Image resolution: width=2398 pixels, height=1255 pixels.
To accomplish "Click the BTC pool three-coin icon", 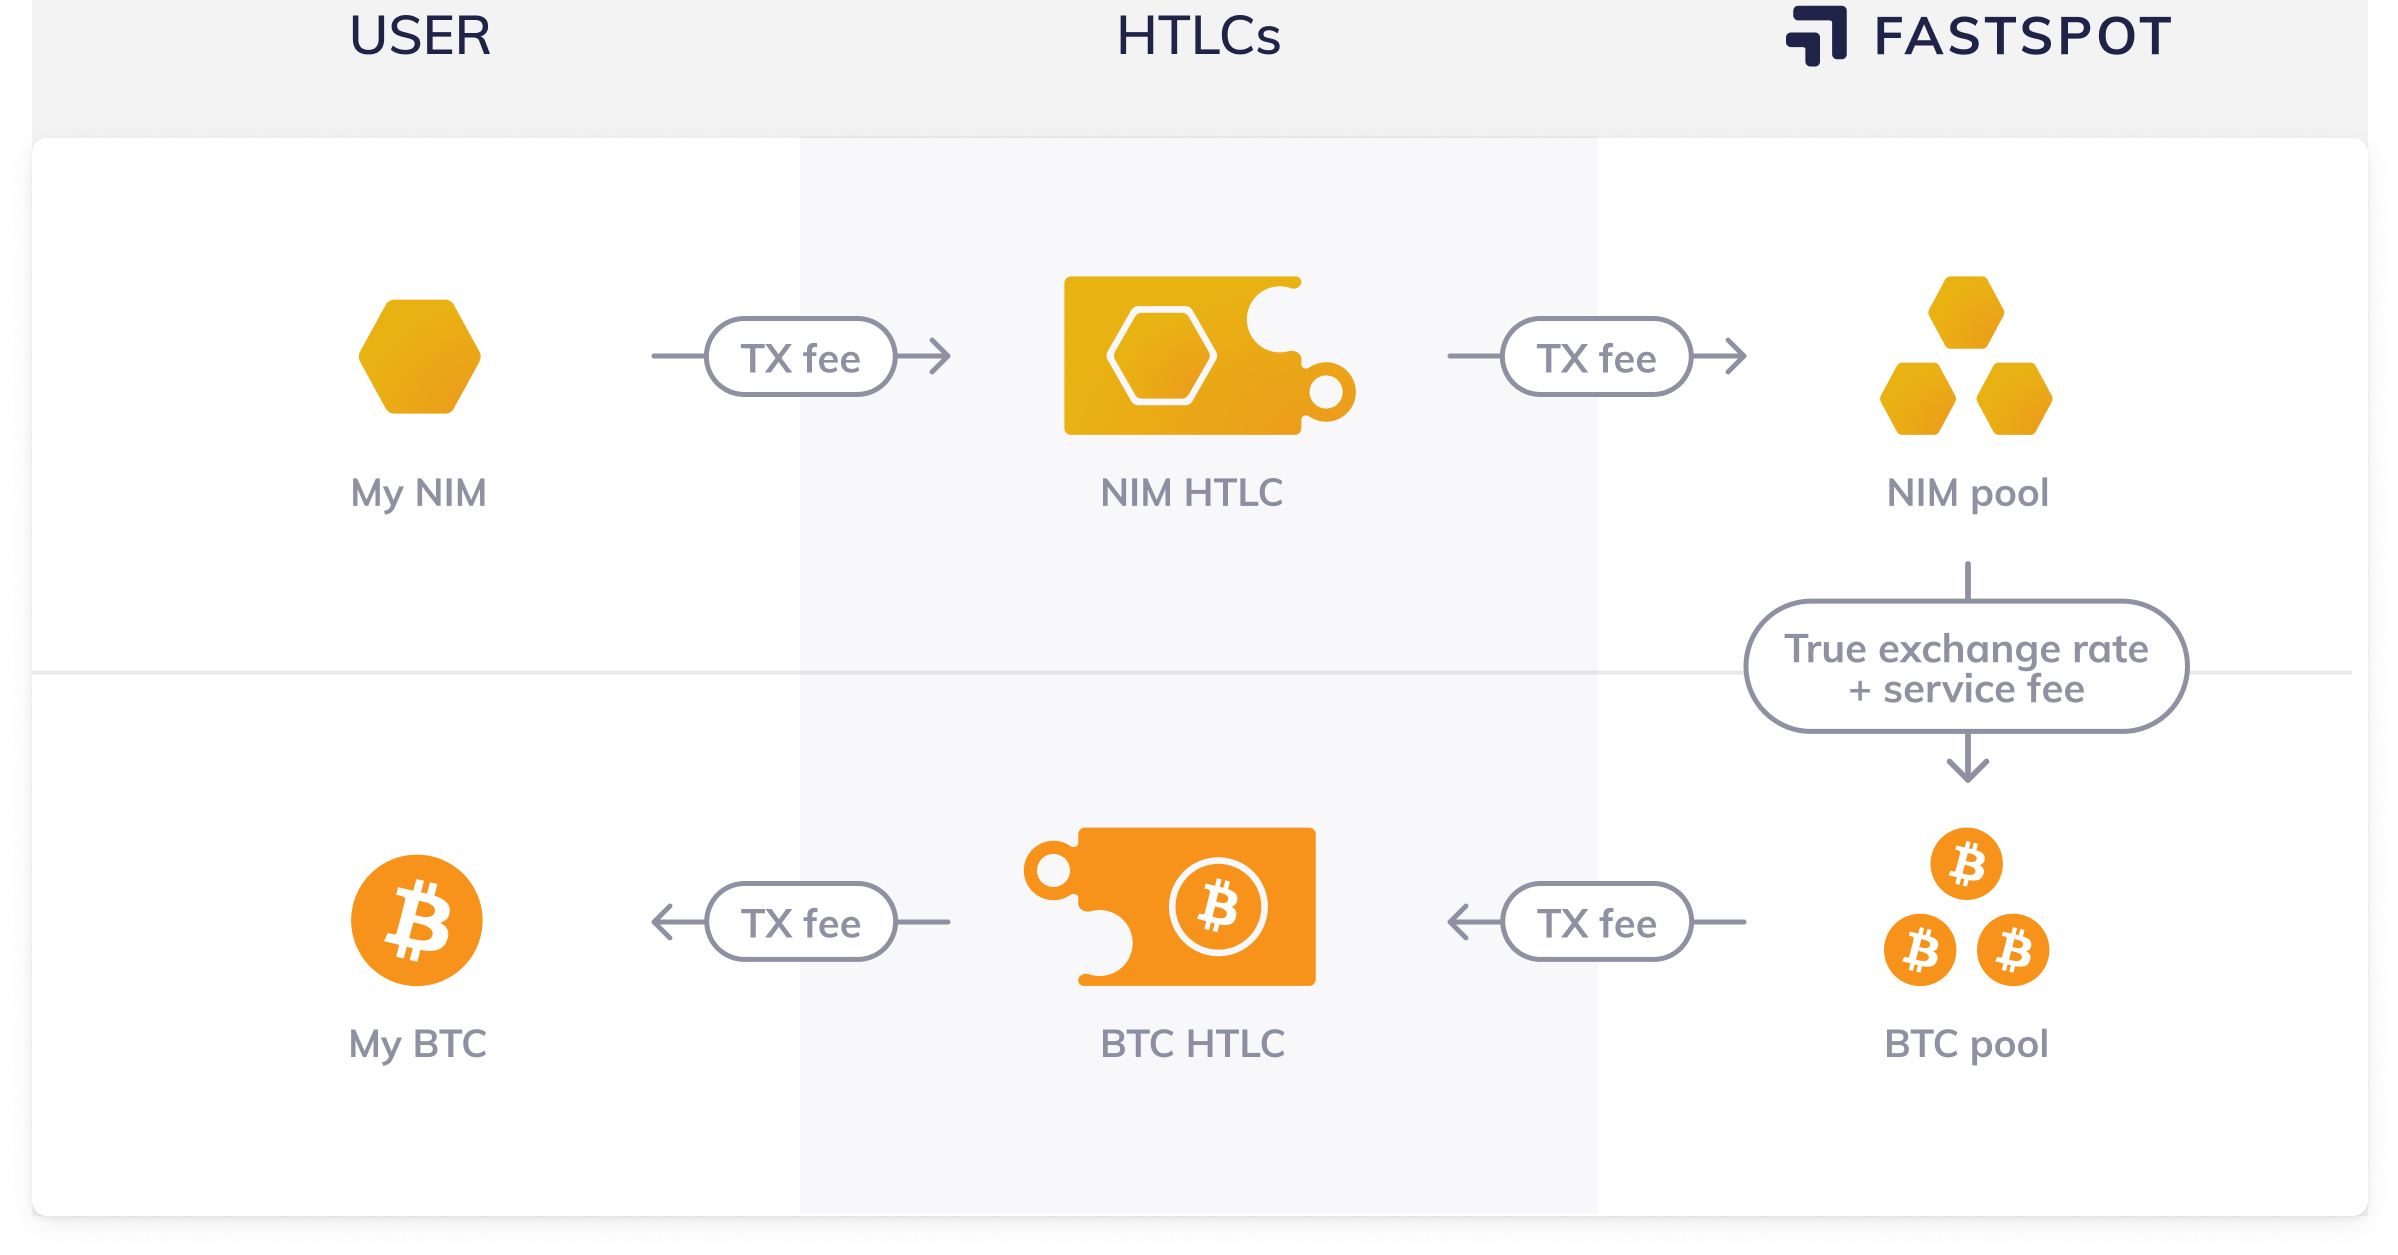I will click(1966, 908).
